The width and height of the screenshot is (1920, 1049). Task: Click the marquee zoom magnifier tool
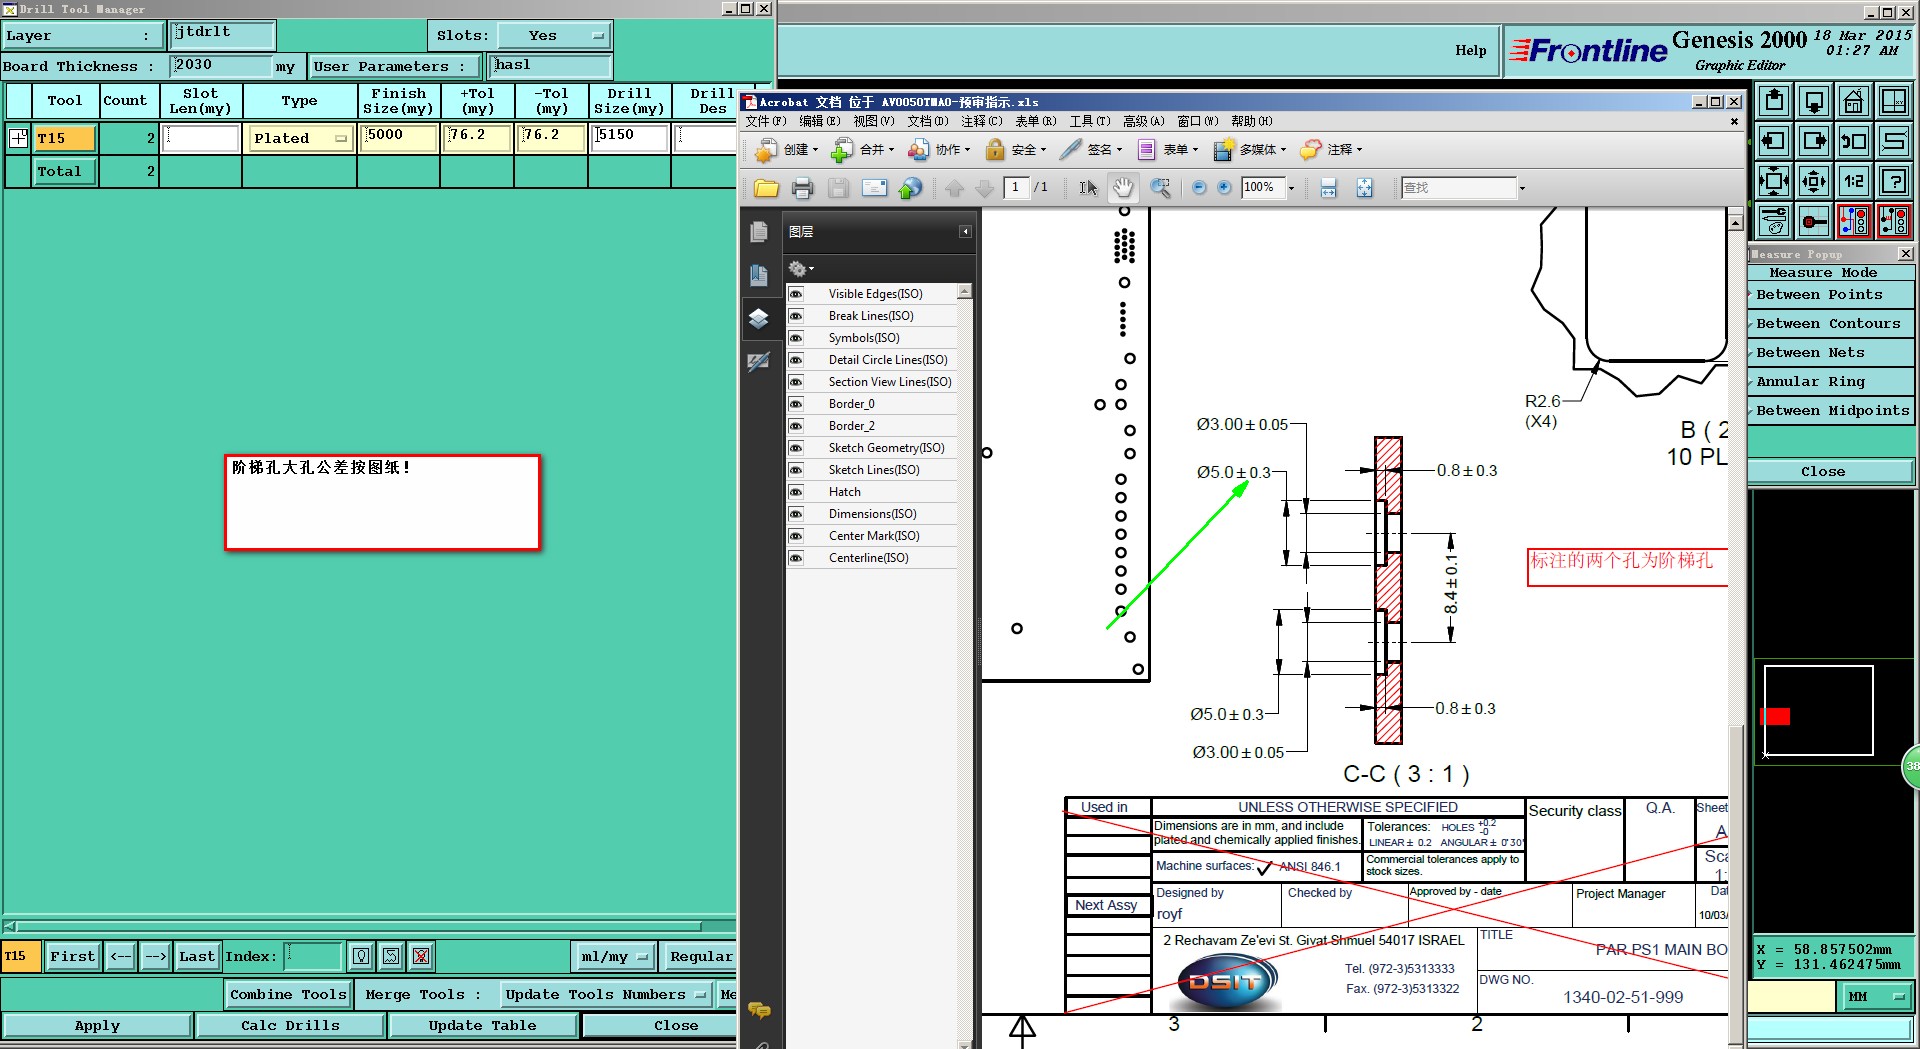1160,188
